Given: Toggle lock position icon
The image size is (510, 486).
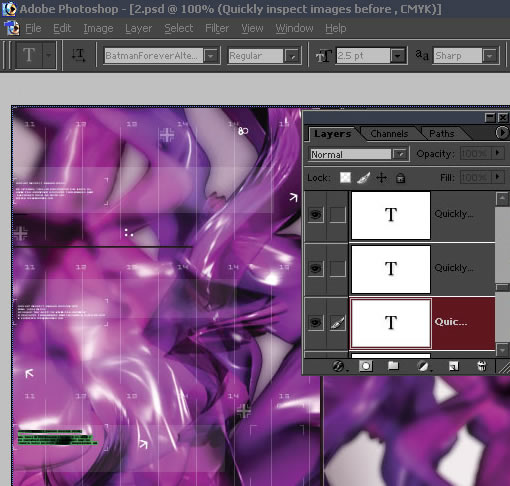Looking at the screenshot, I should (381, 178).
